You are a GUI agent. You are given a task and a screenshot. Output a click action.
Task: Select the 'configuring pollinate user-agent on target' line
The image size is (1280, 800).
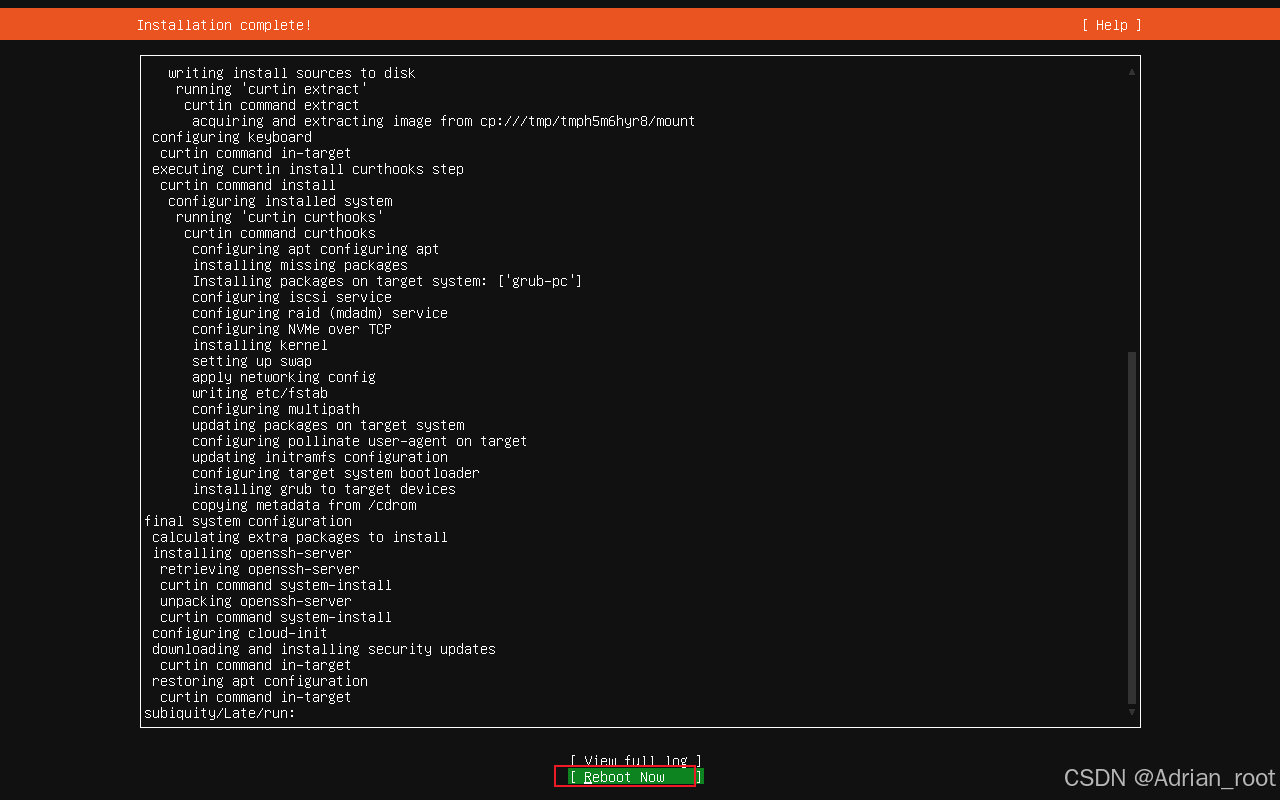[x=360, y=441]
